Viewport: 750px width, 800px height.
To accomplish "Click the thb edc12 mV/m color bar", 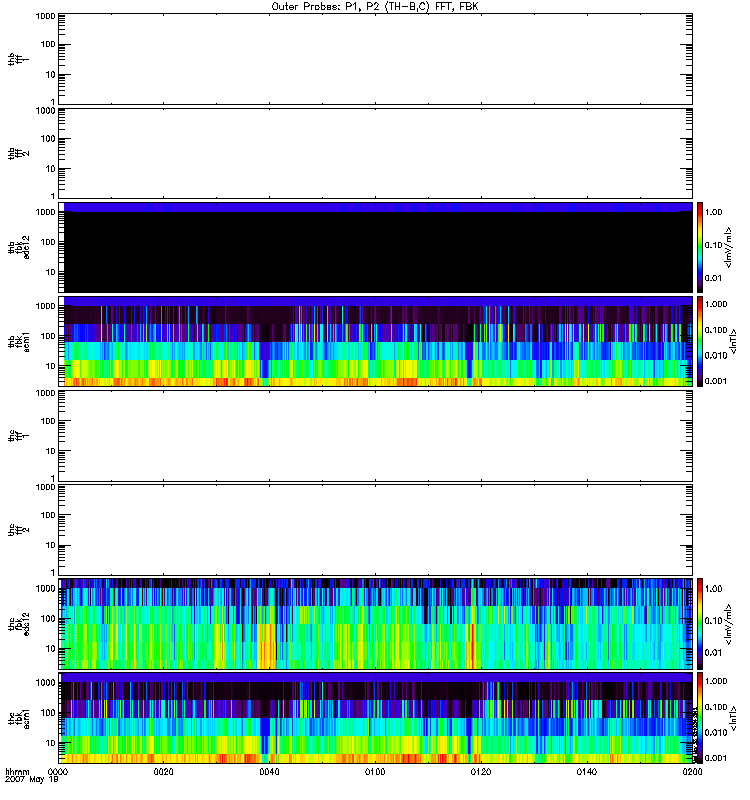I will click(702, 247).
